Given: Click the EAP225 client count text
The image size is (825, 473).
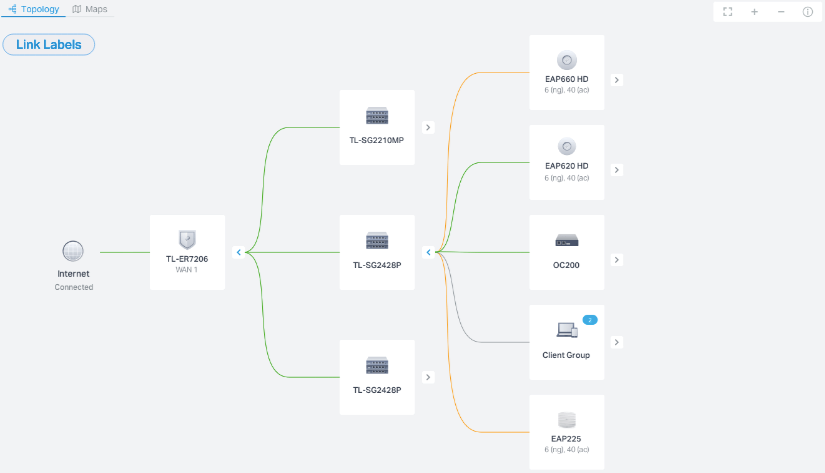Looking at the screenshot, I should coord(567,450).
